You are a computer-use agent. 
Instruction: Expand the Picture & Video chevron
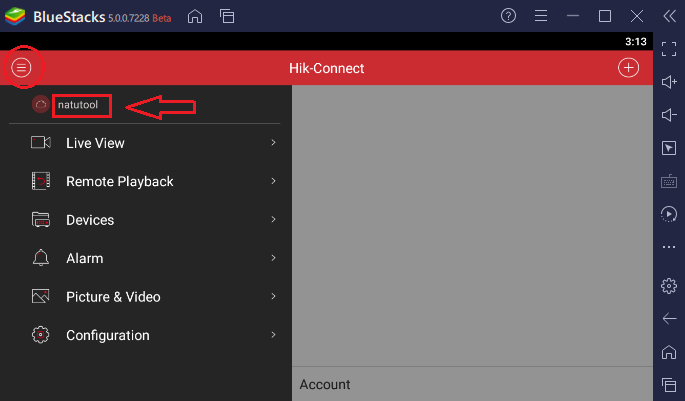coord(273,296)
